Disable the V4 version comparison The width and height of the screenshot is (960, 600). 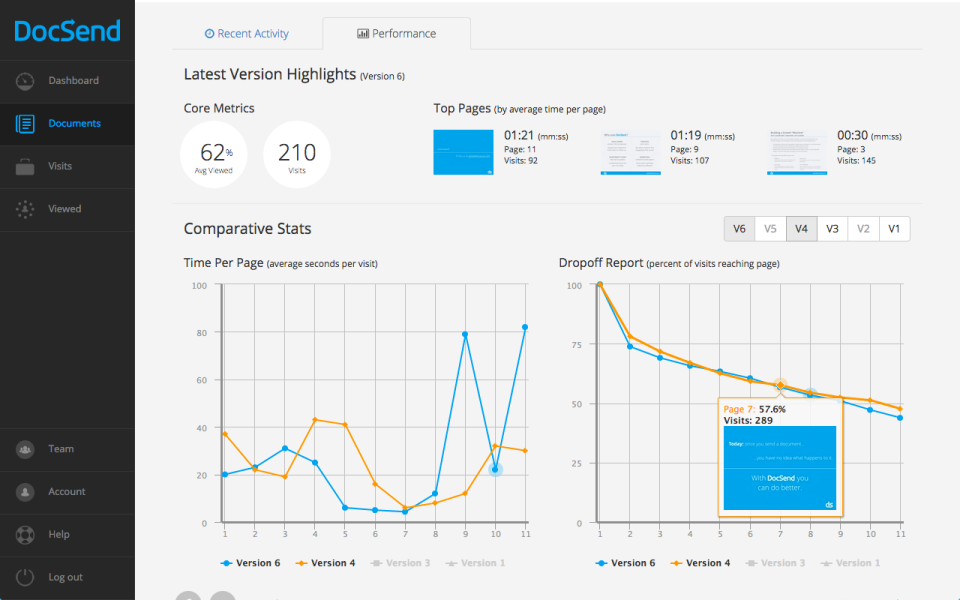pyautogui.click(x=801, y=229)
